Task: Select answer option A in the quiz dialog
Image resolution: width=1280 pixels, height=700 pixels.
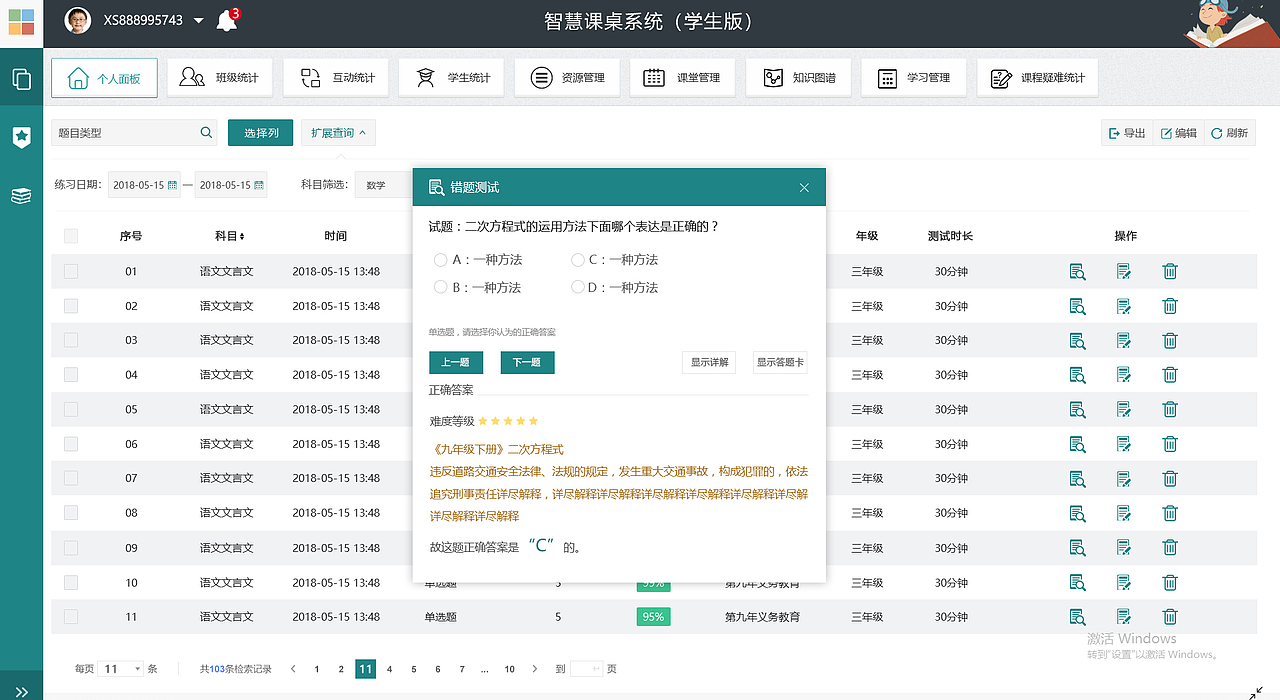Action: click(440, 260)
